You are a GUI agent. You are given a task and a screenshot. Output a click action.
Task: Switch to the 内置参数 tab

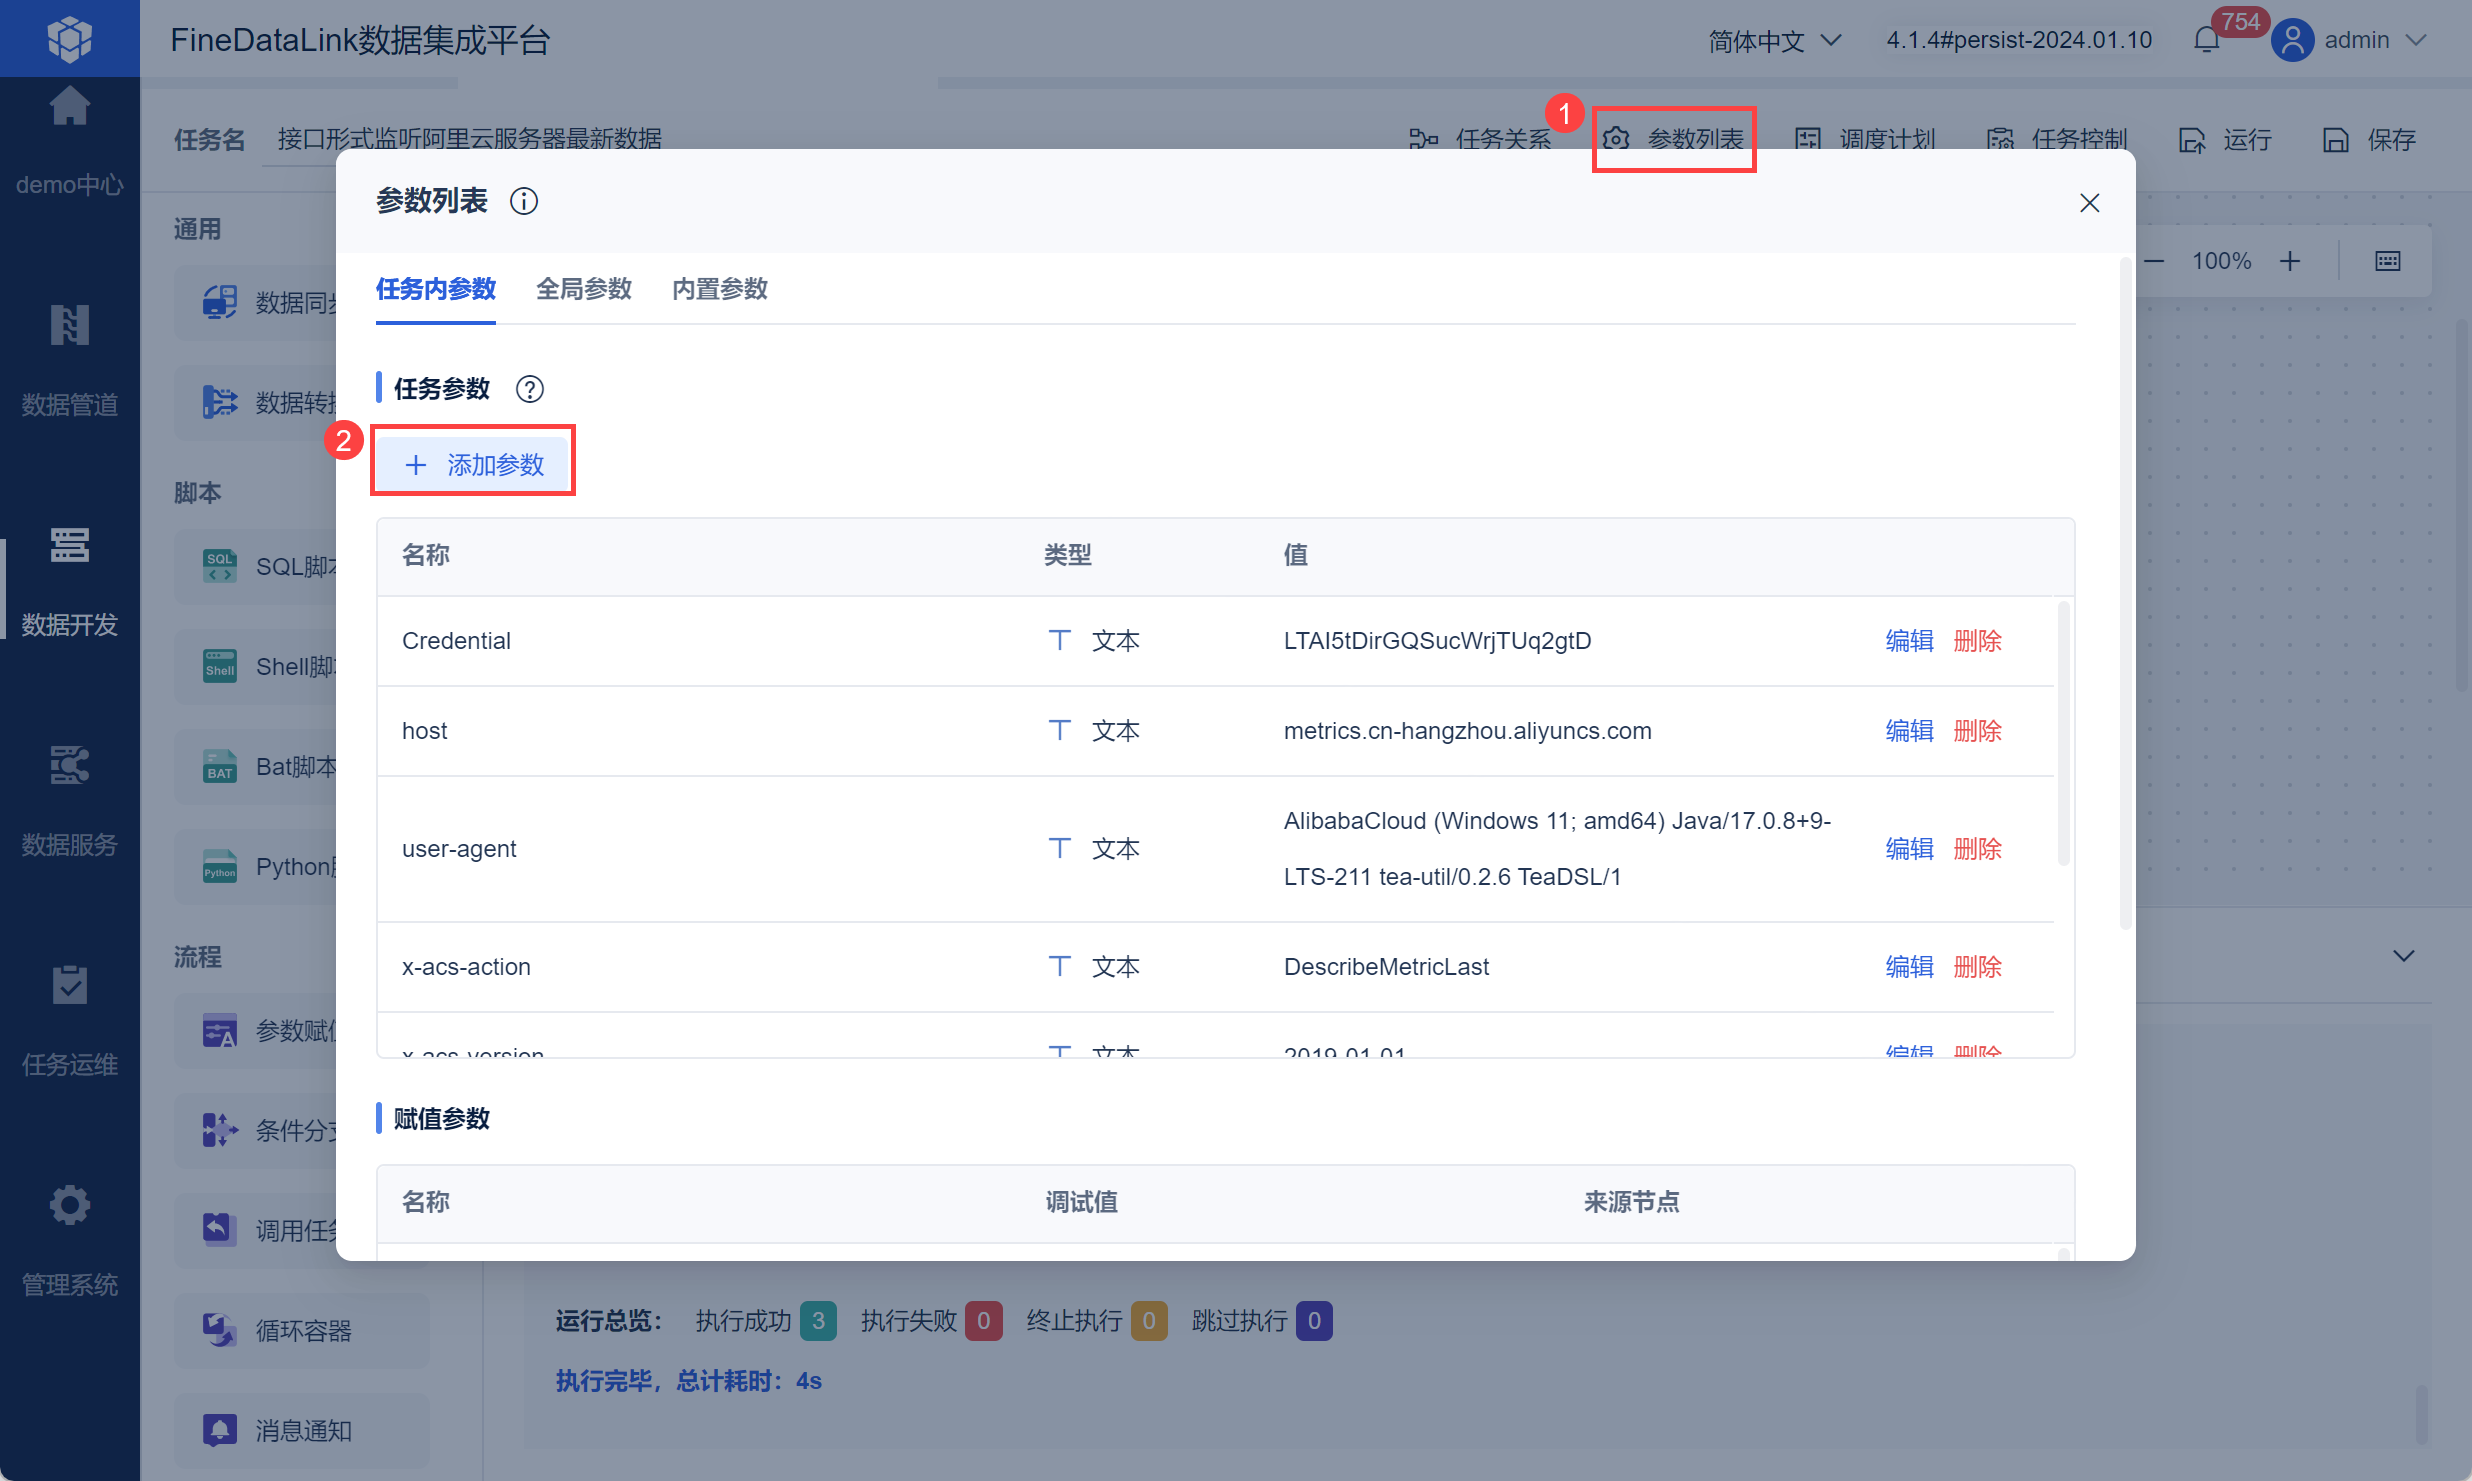(720, 289)
